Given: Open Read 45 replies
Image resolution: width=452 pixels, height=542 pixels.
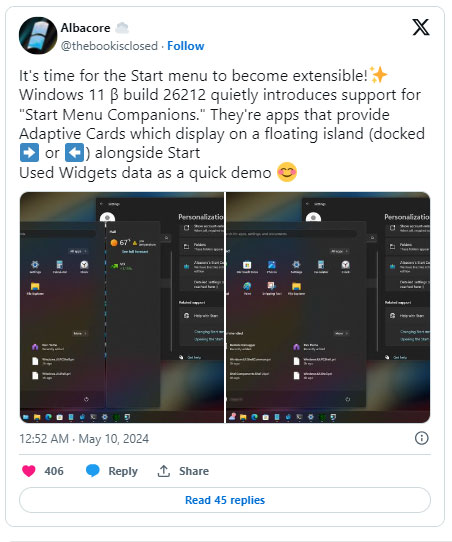Looking at the screenshot, I should point(225,500).
